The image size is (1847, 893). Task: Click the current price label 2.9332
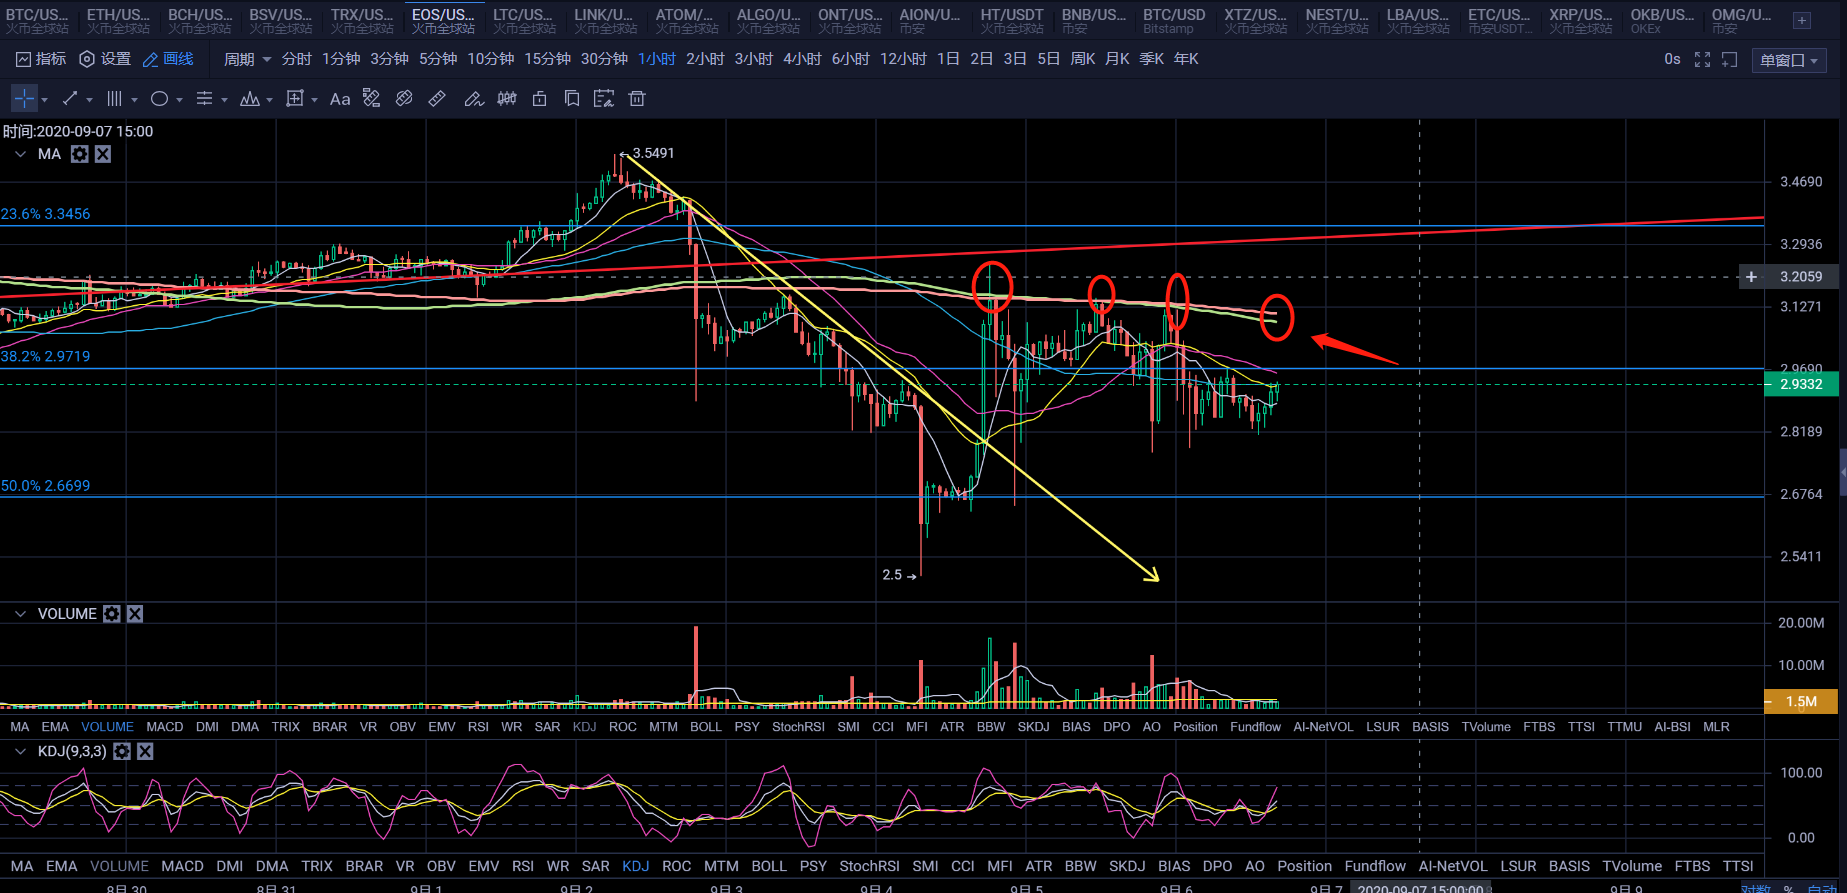click(x=1801, y=384)
